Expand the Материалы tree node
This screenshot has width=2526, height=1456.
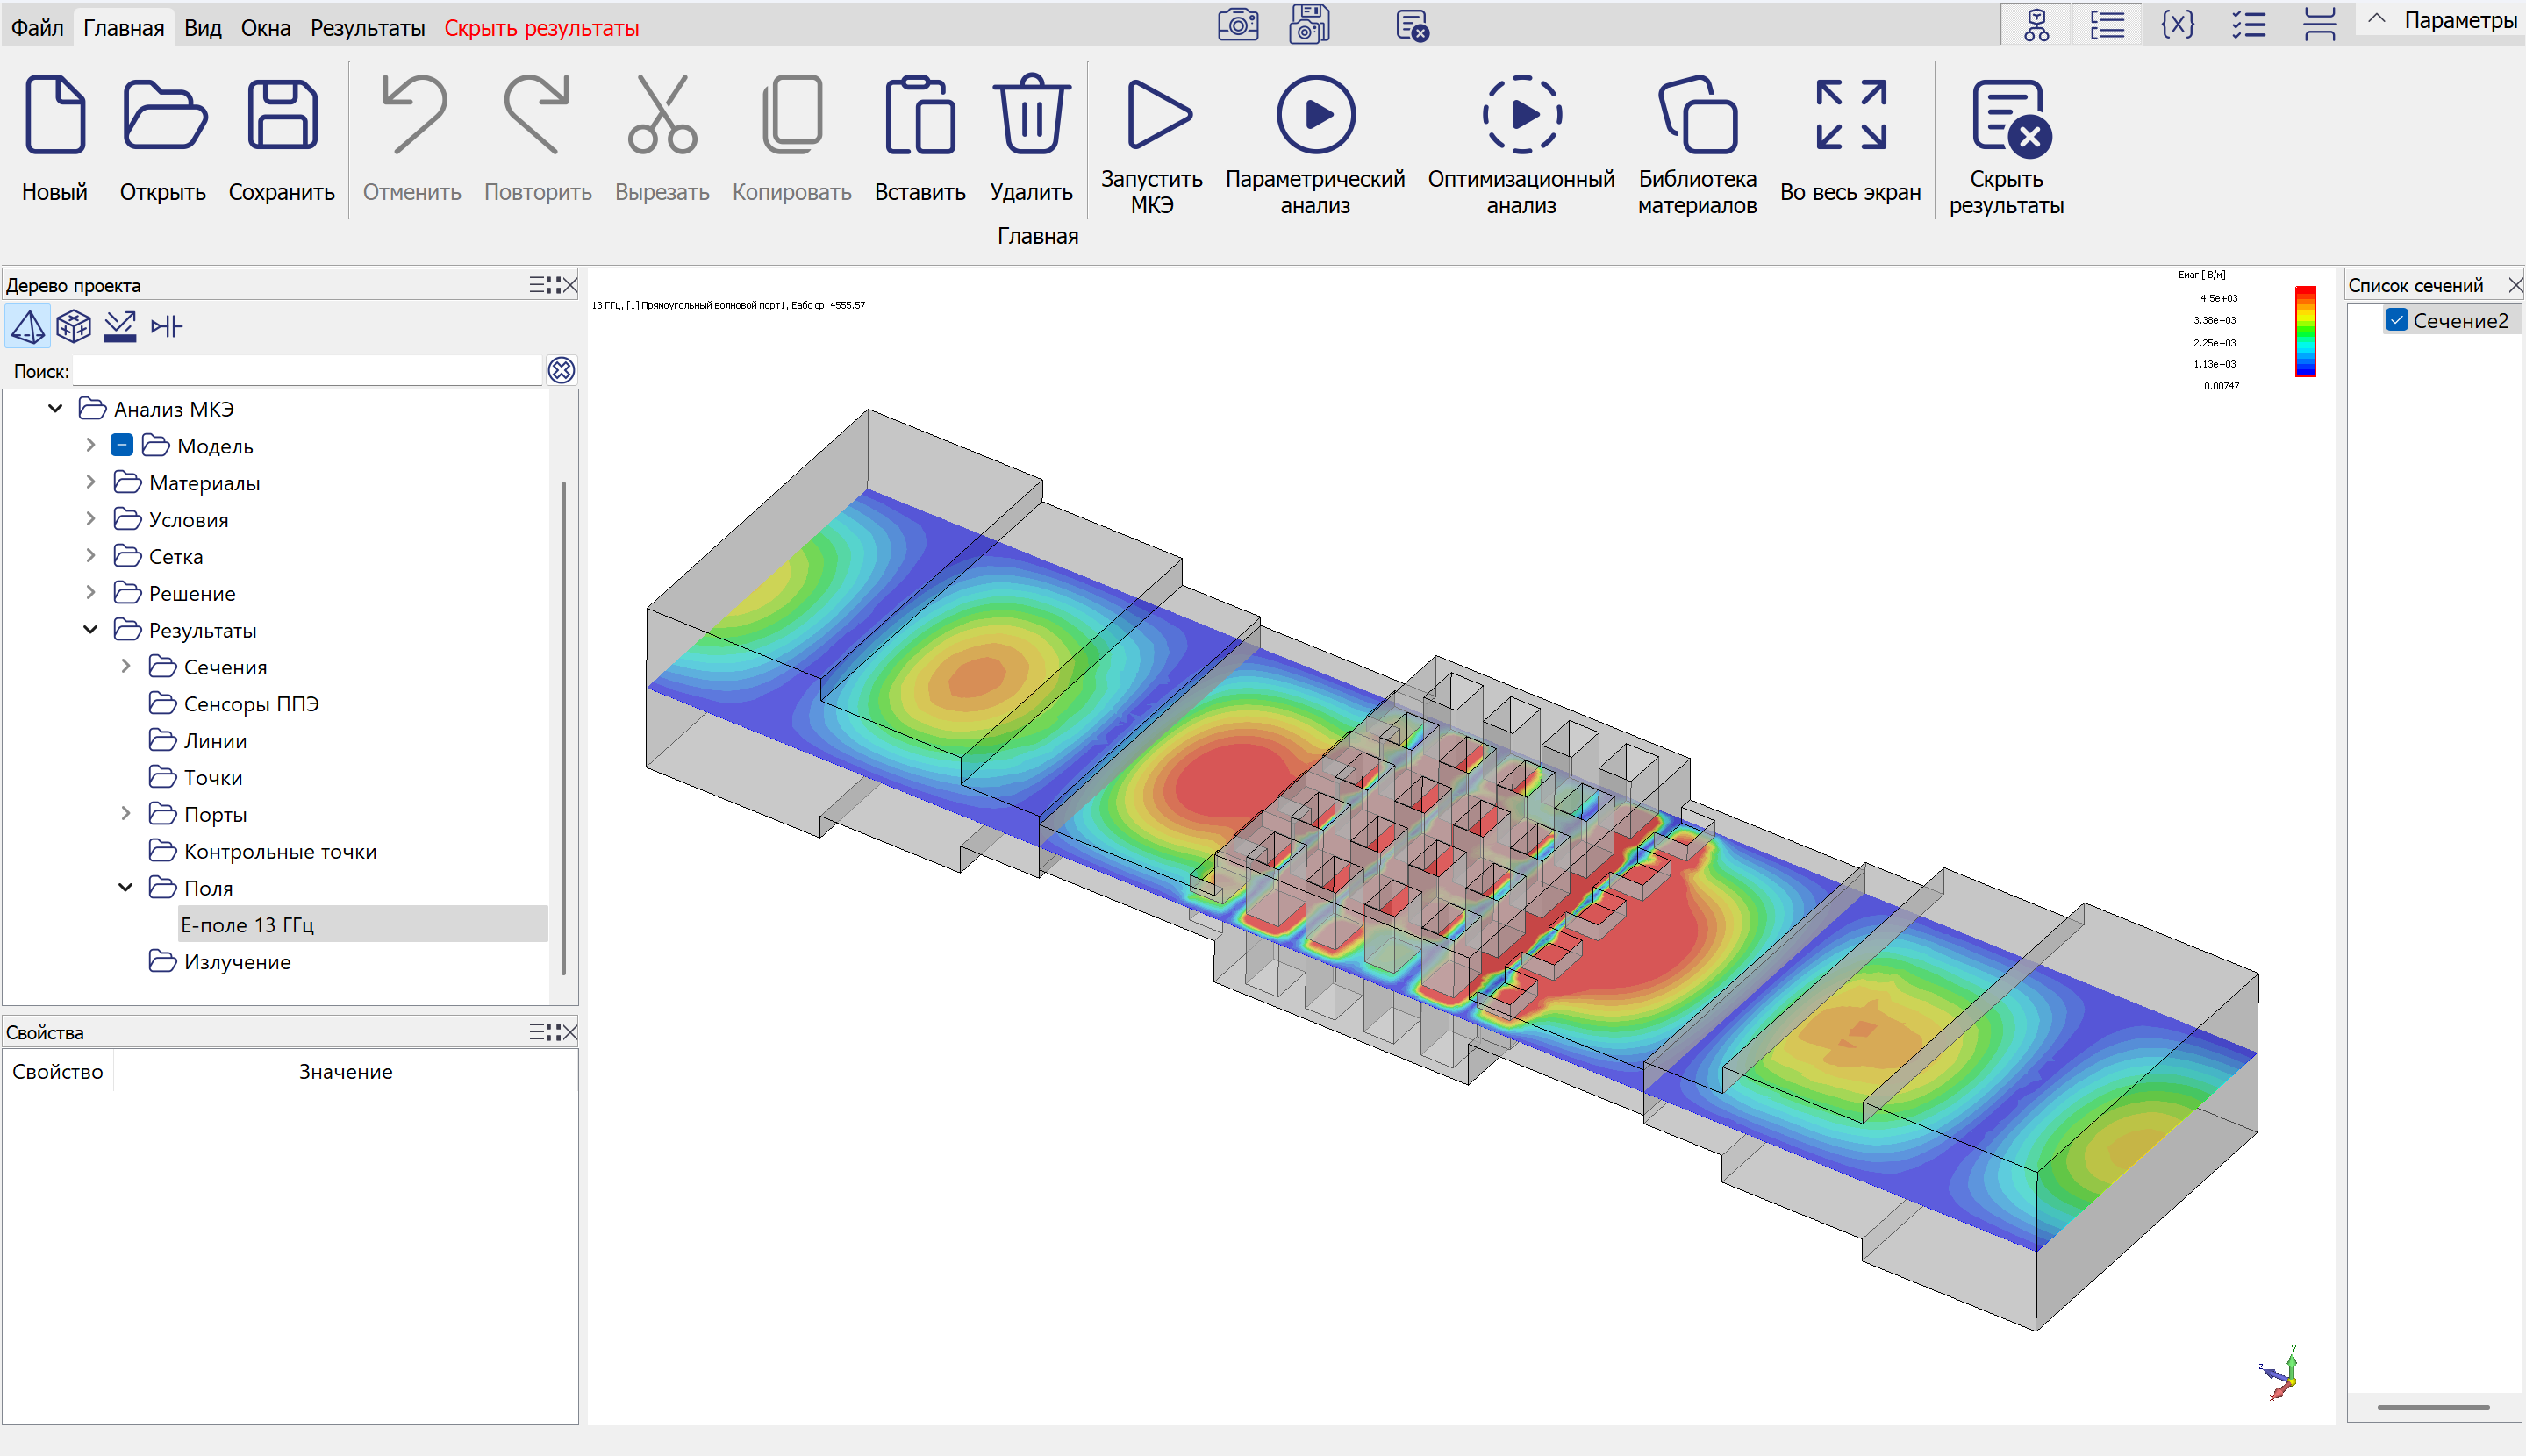click(x=91, y=482)
